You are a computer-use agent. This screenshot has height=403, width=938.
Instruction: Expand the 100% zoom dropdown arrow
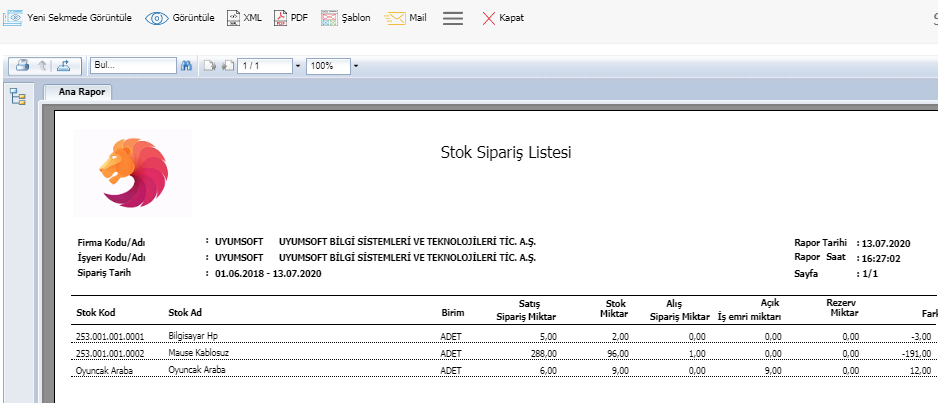point(356,66)
